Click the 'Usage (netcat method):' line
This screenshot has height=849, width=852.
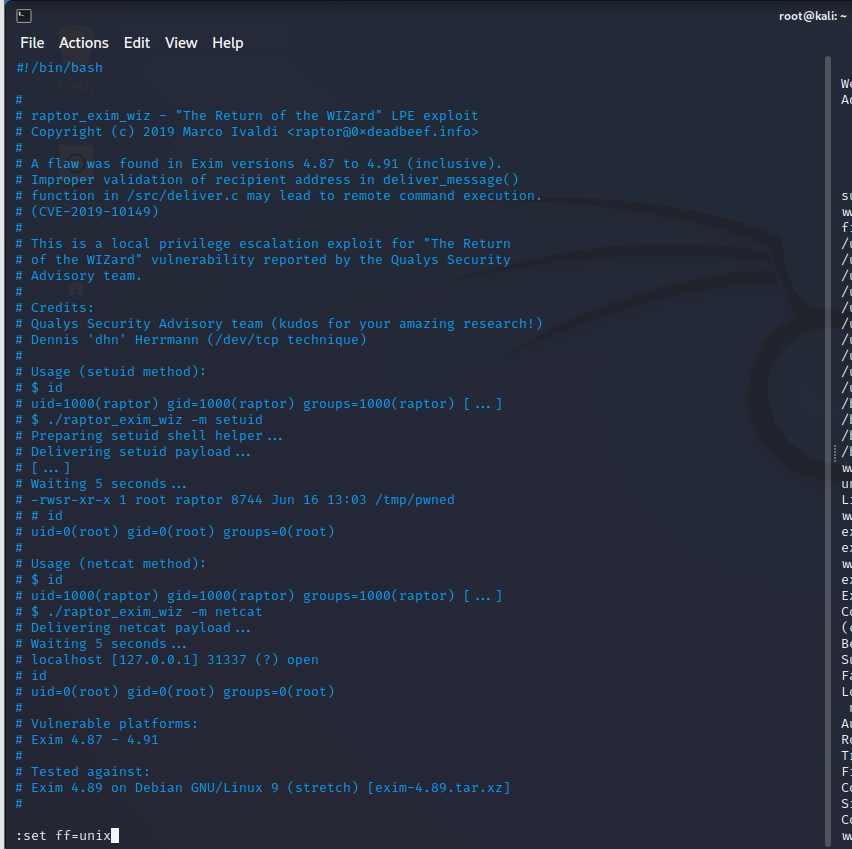[111, 564]
